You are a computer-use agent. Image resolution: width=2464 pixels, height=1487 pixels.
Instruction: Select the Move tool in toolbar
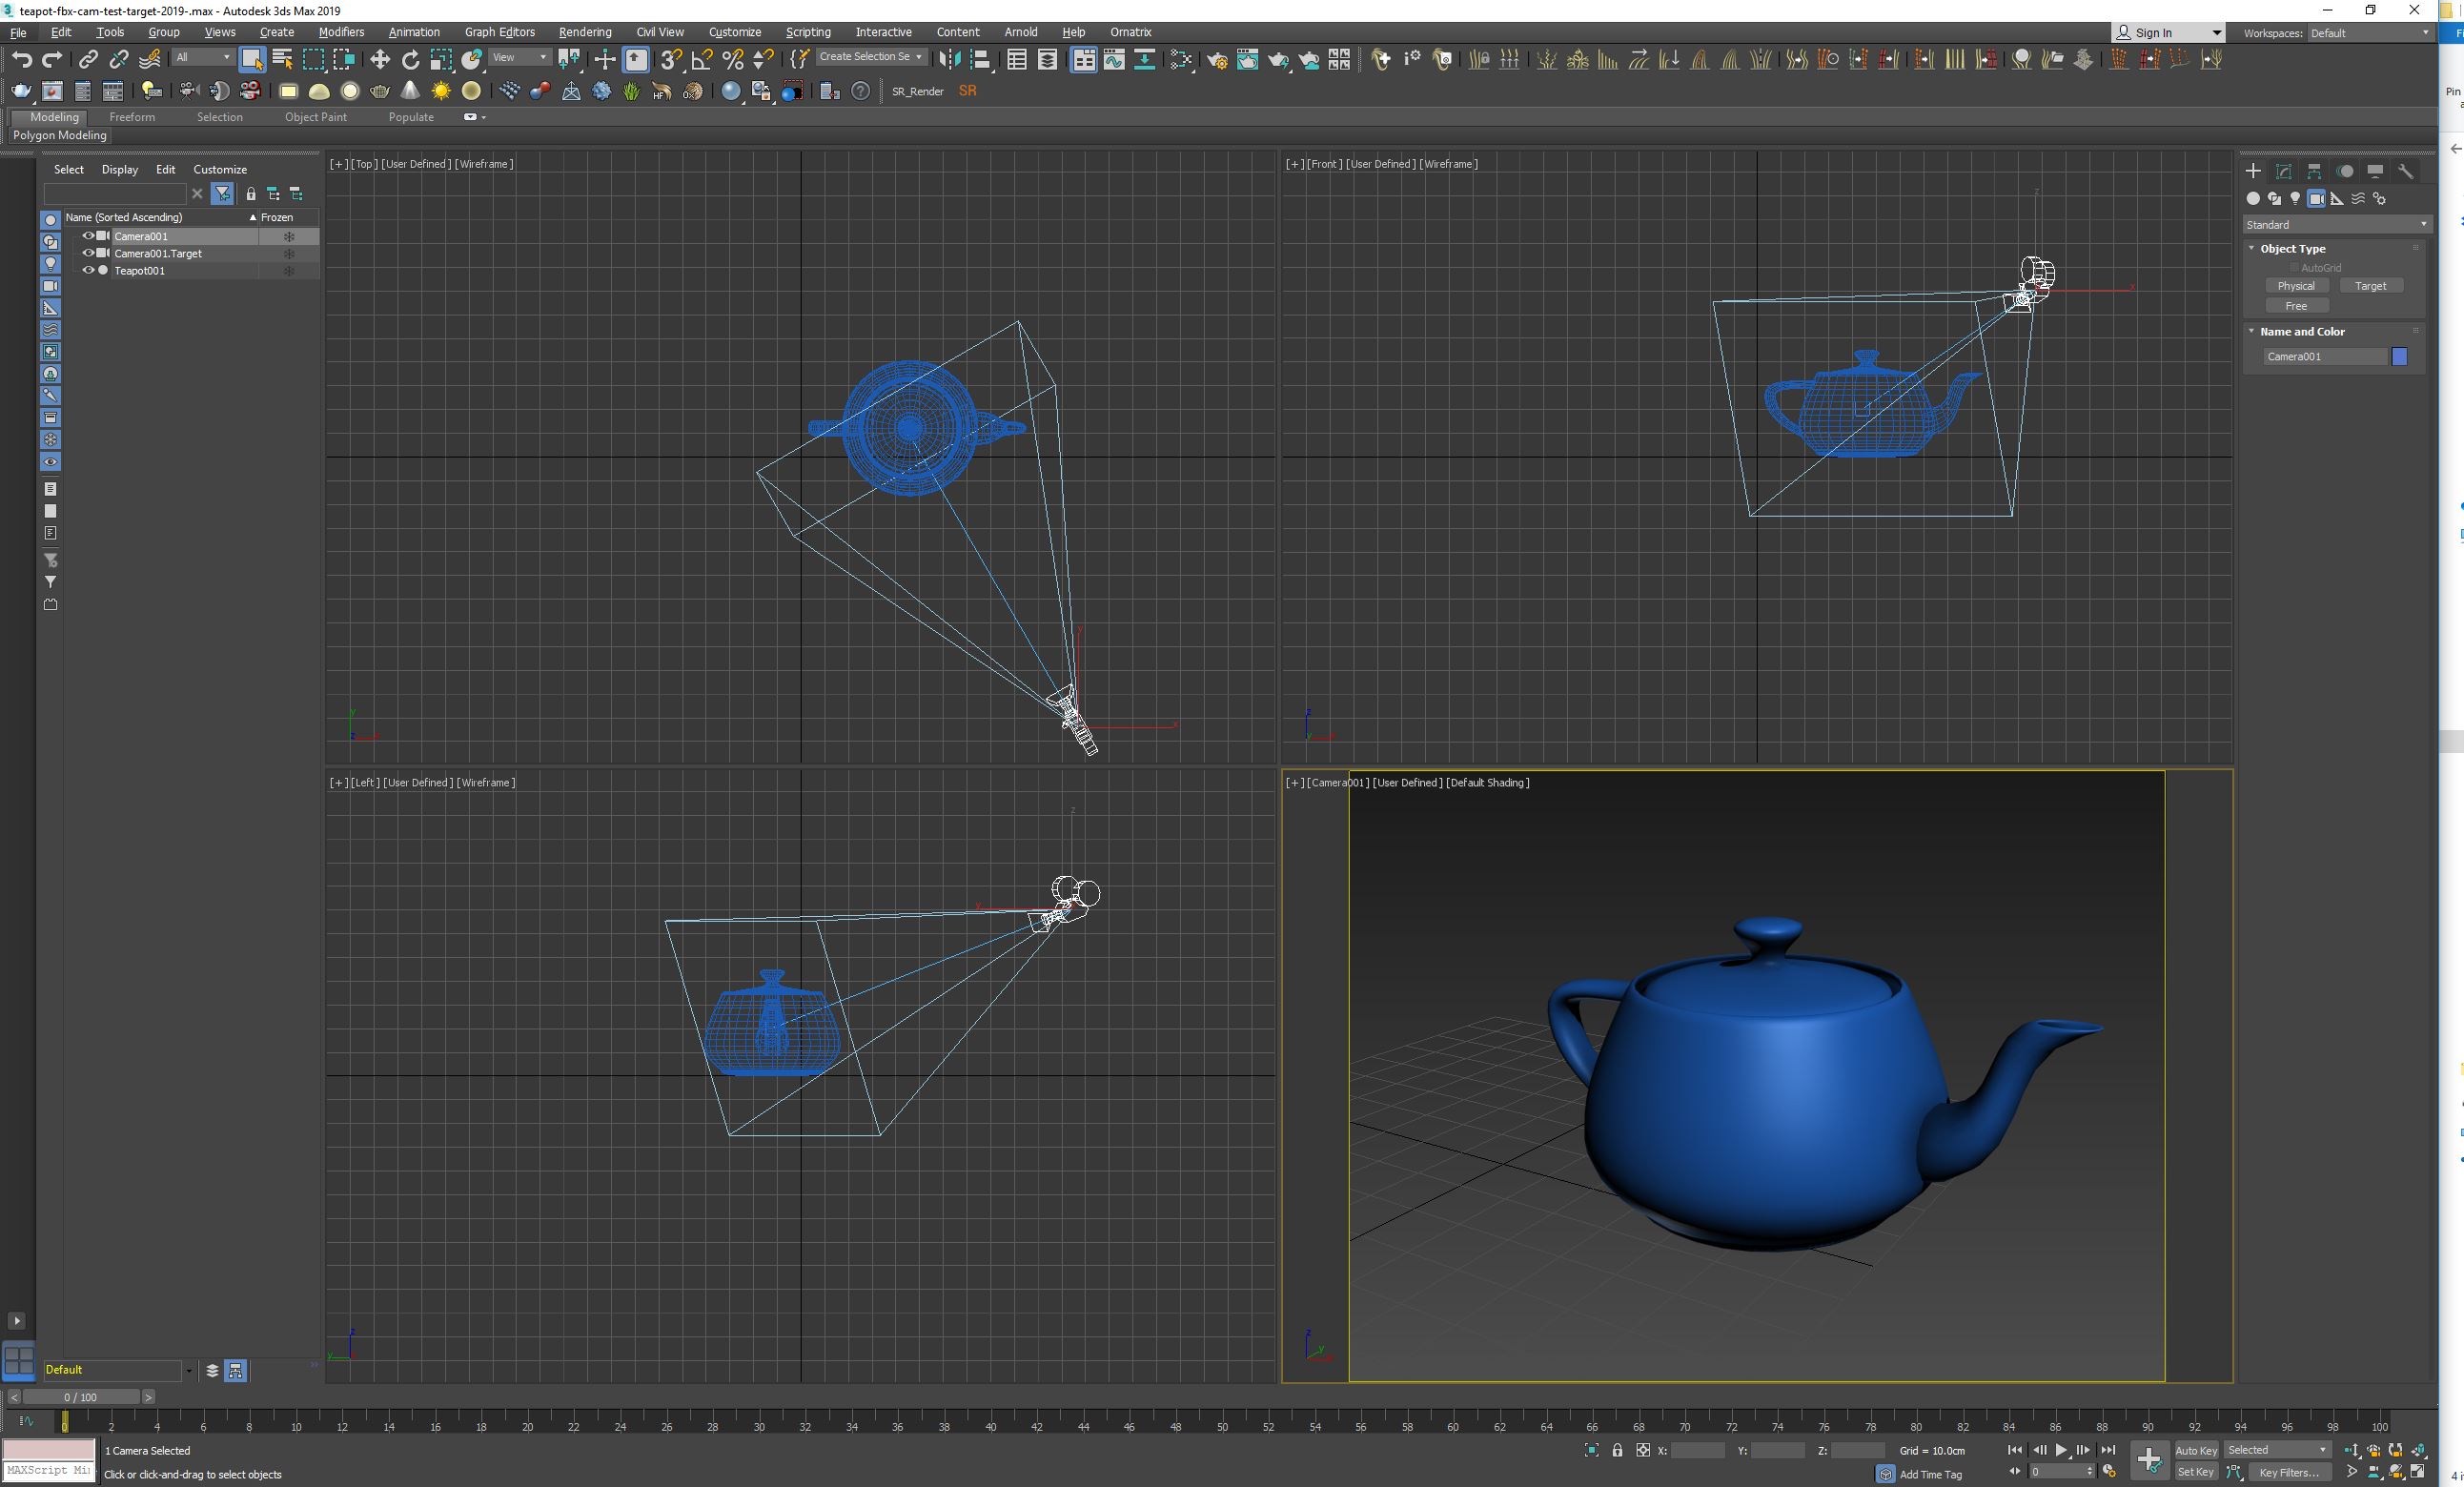[379, 60]
